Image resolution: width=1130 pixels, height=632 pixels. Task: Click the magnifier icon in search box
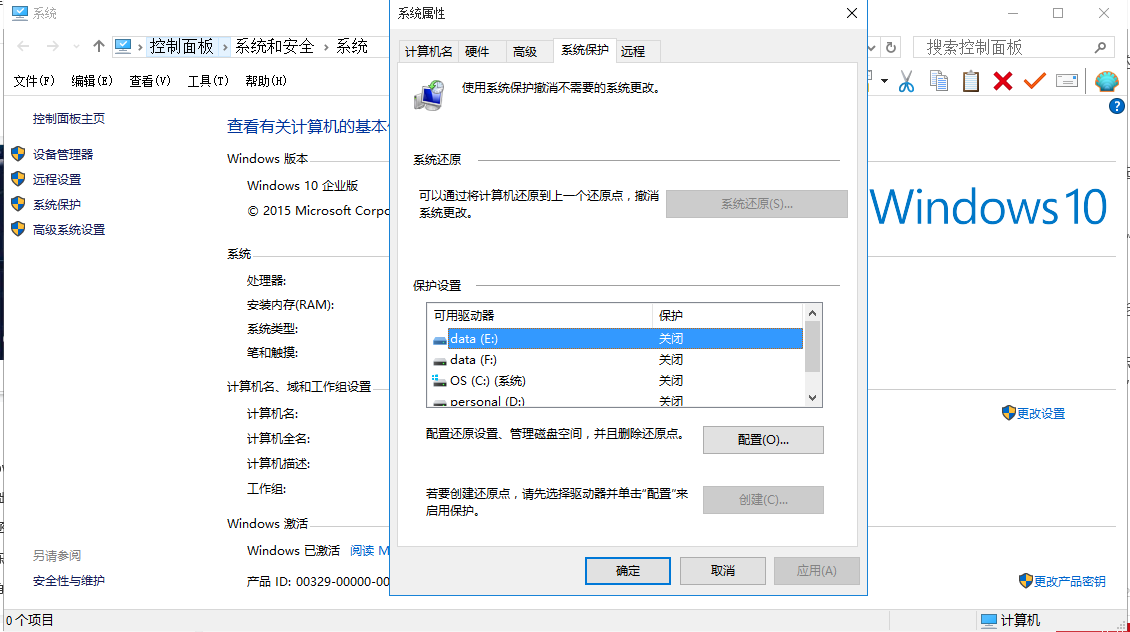[x=1100, y=48]
